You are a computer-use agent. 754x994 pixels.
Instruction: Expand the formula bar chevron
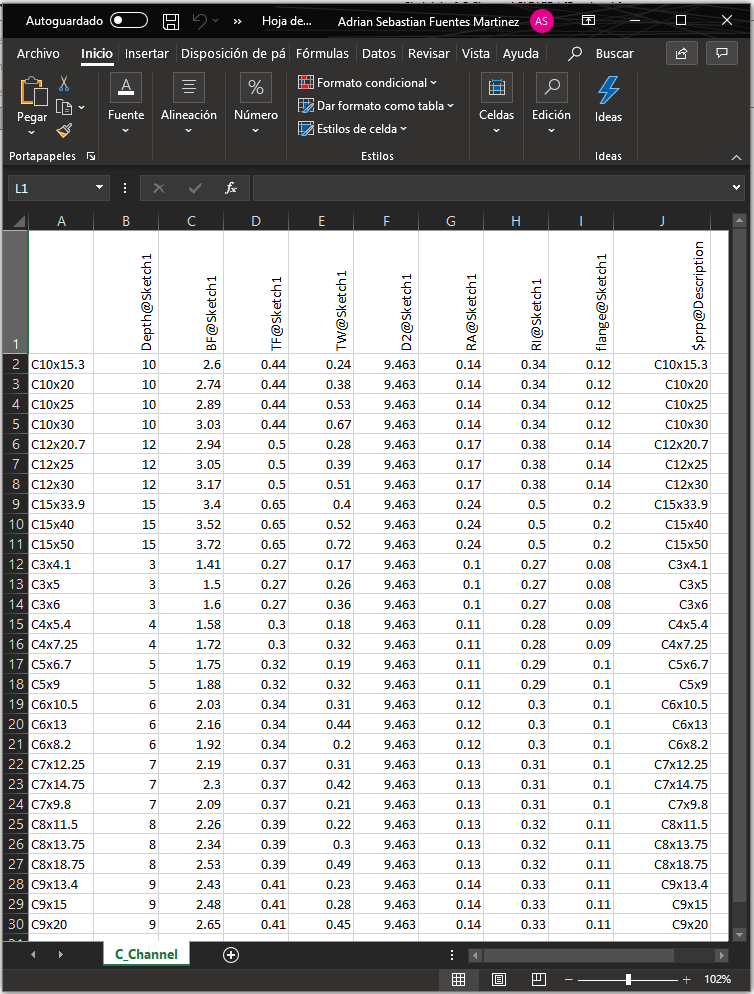(736, 188)
